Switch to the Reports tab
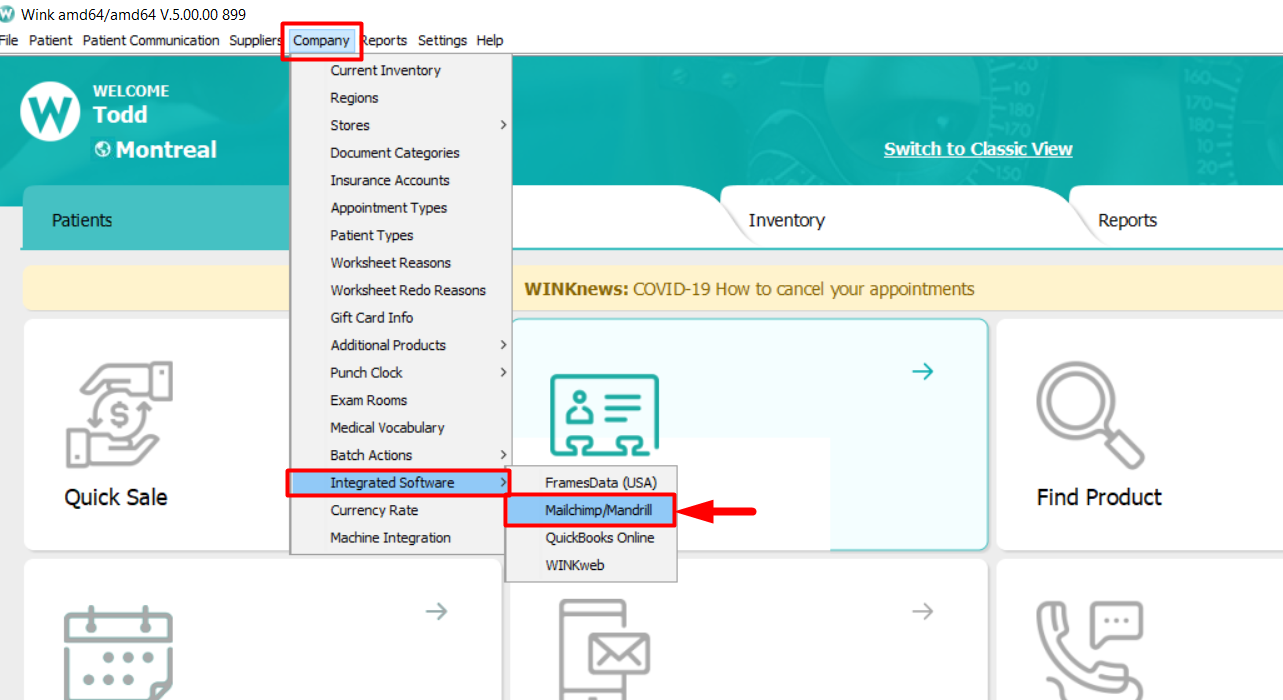Viewport: 1283px width, 700px height. tap(1126, 220)
